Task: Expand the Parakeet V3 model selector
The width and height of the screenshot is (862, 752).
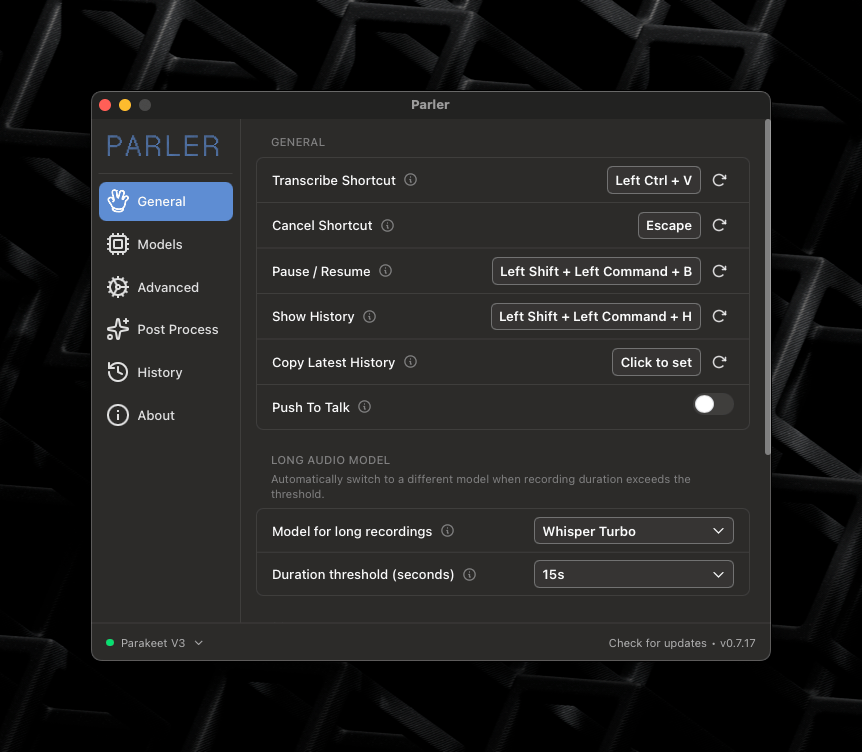Action: point(154,643)
